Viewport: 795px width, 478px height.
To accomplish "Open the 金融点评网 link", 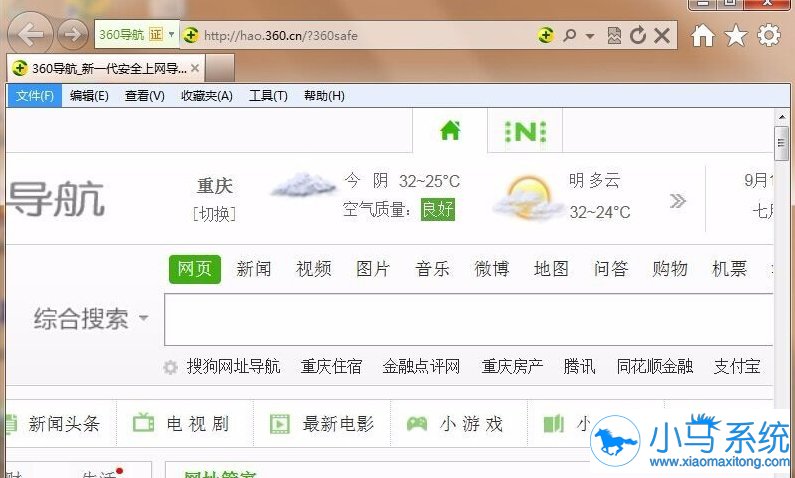I will [x=421, y=366].
